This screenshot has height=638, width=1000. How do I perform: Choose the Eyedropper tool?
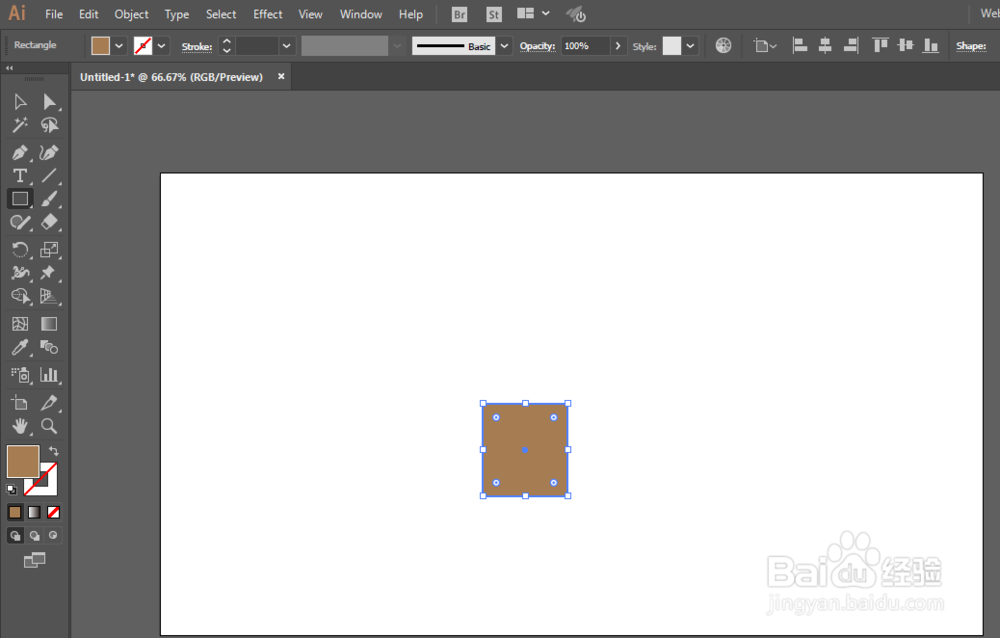[x=20, y=347]
